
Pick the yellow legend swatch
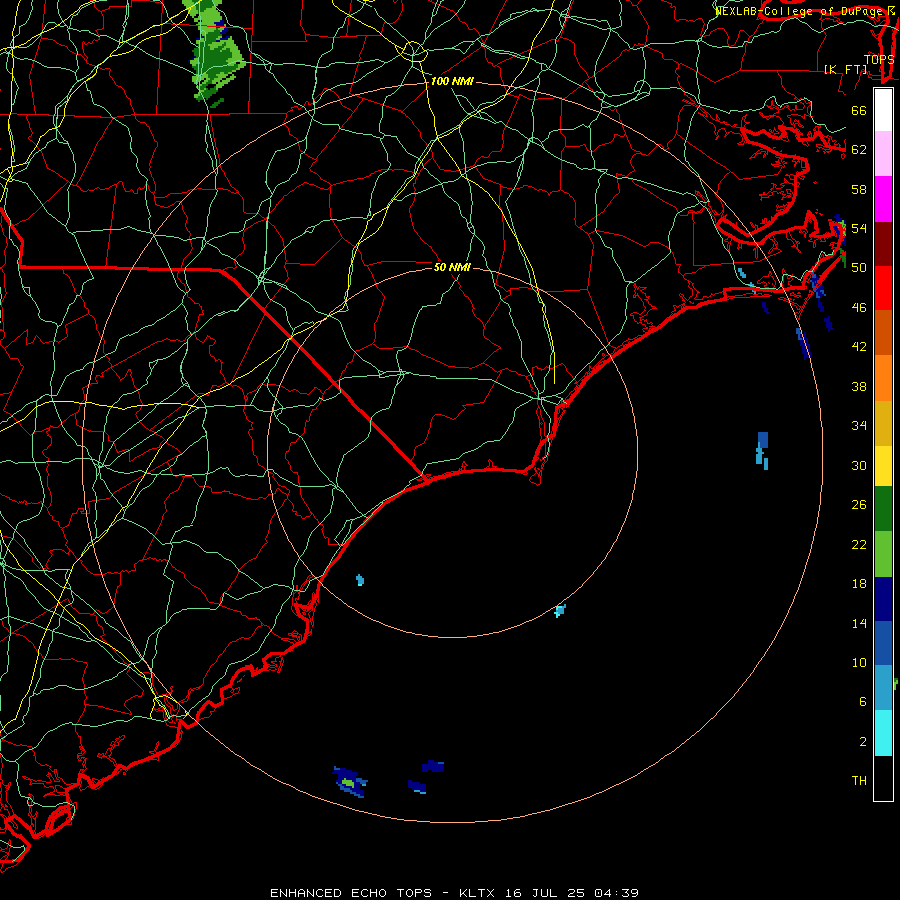[883, 466]
